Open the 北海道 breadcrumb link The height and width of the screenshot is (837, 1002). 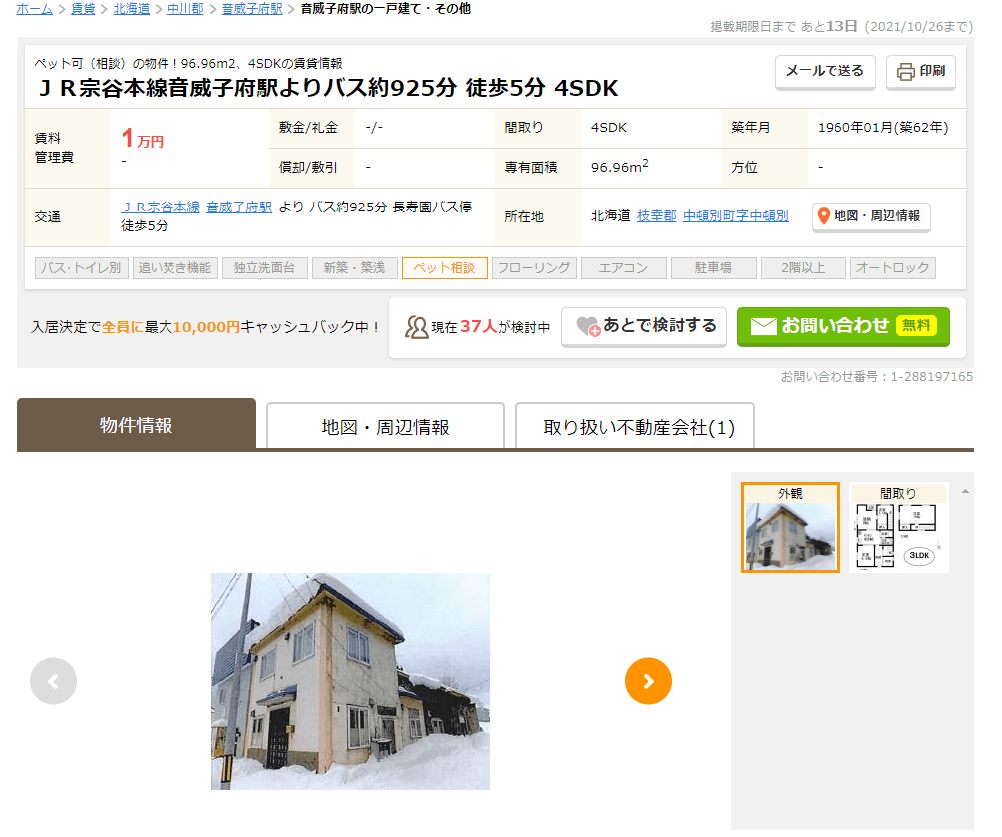(x=132, y=9)
